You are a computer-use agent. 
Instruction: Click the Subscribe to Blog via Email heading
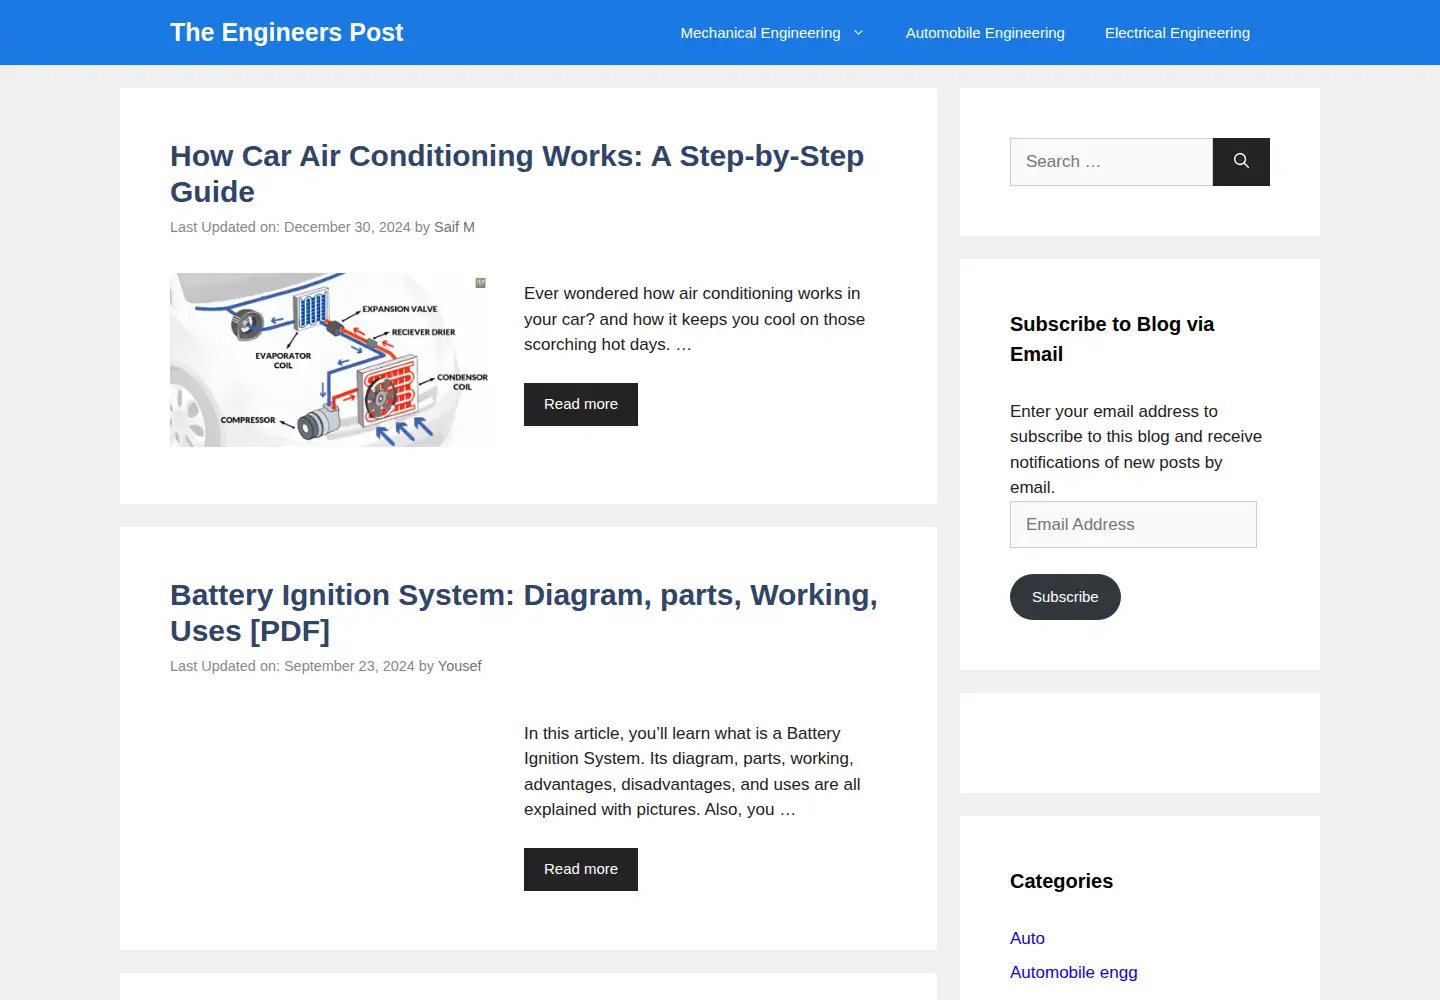[1112, 339]
